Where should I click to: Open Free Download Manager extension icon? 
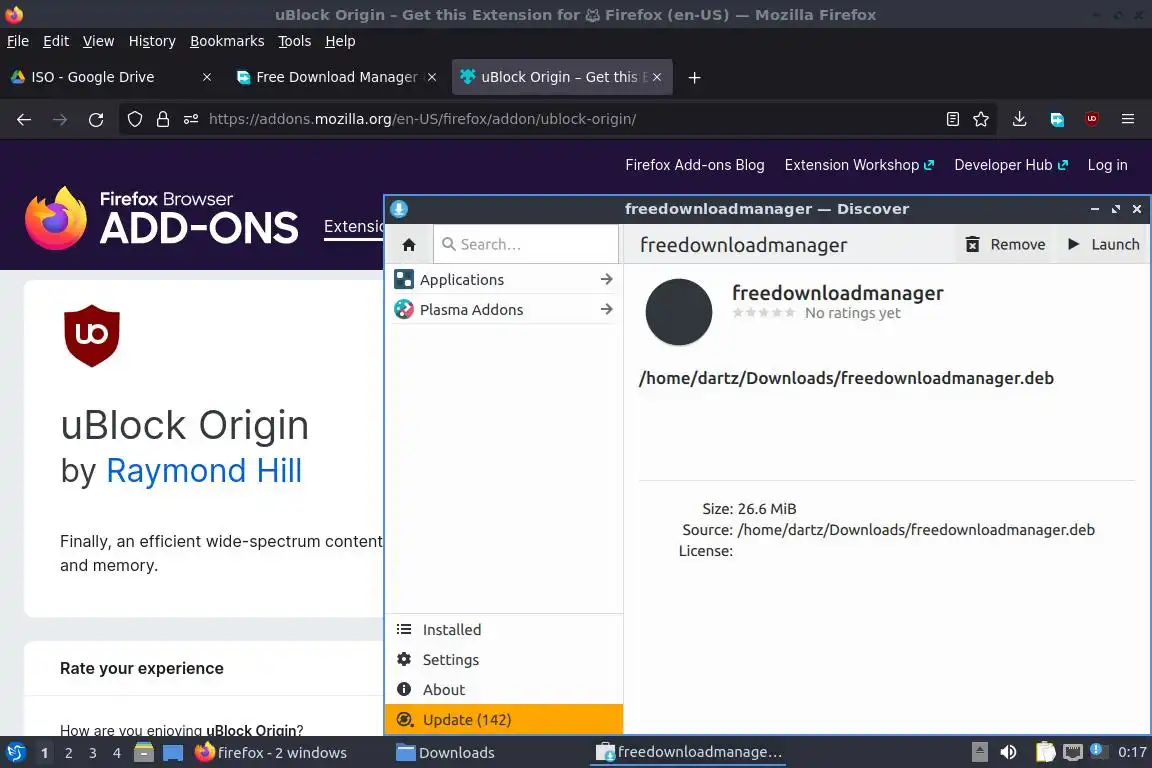(1056, 119)
